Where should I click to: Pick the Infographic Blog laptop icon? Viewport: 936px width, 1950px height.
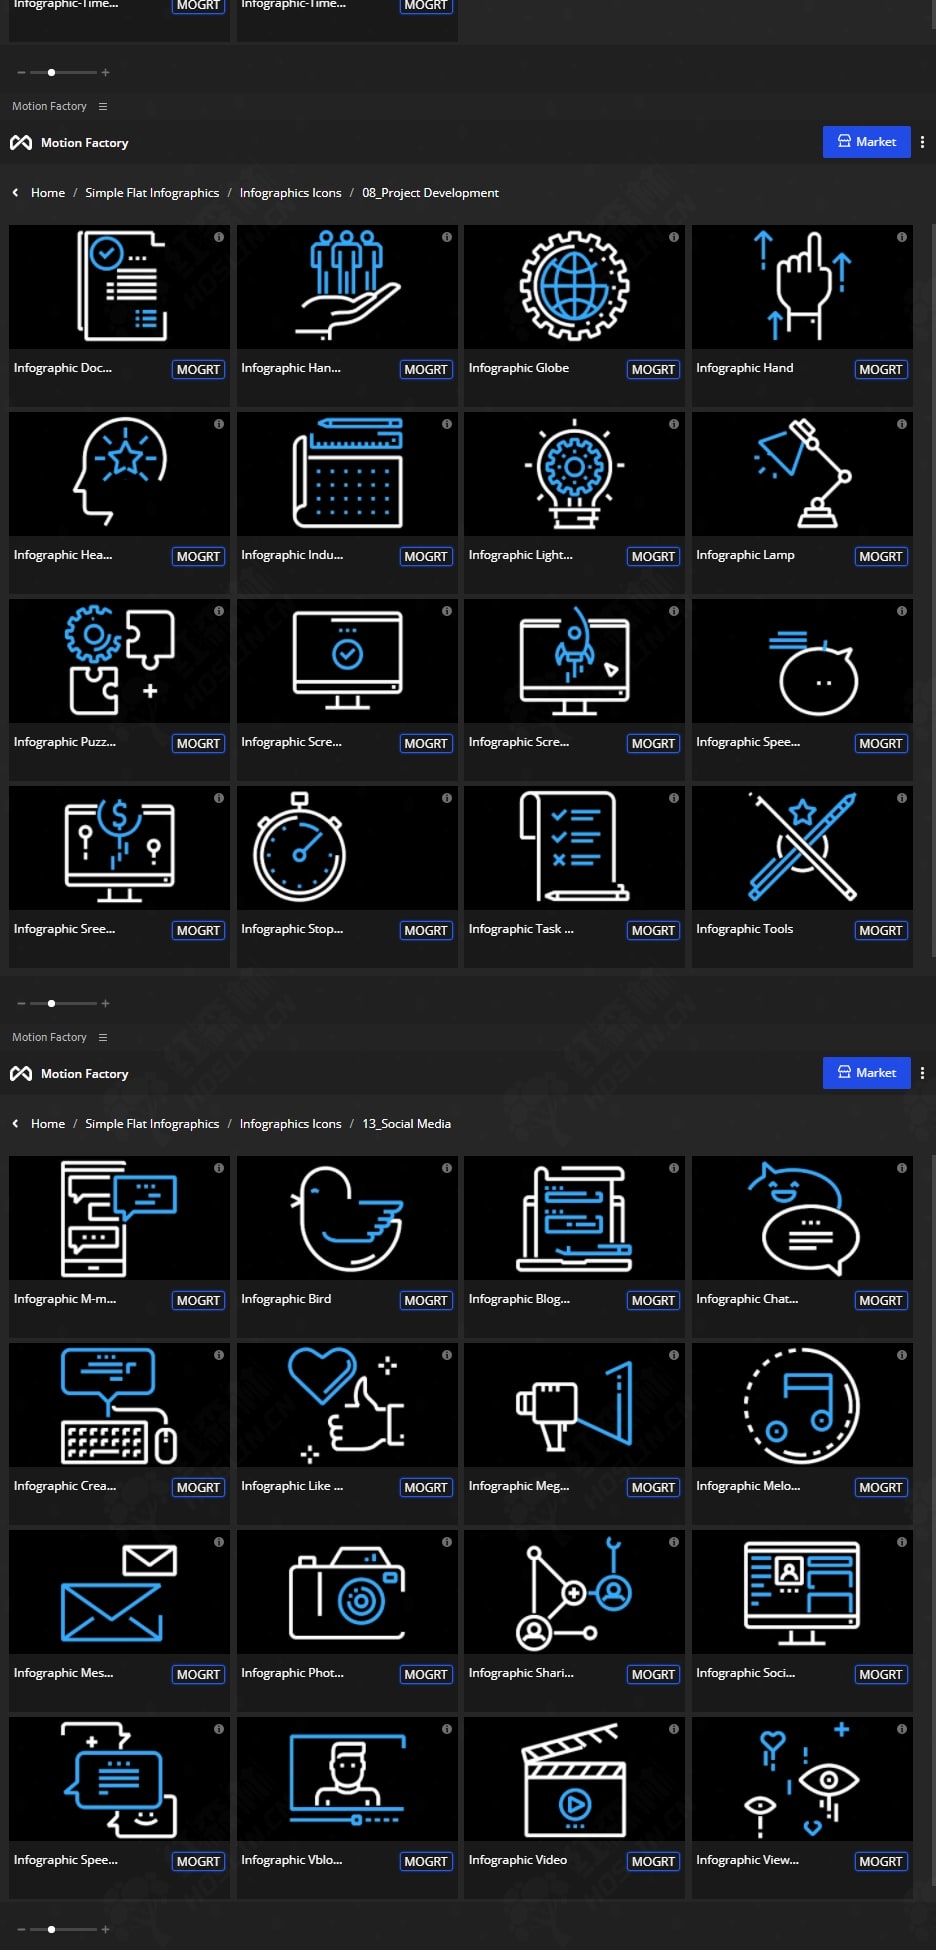pos(574,1217)
